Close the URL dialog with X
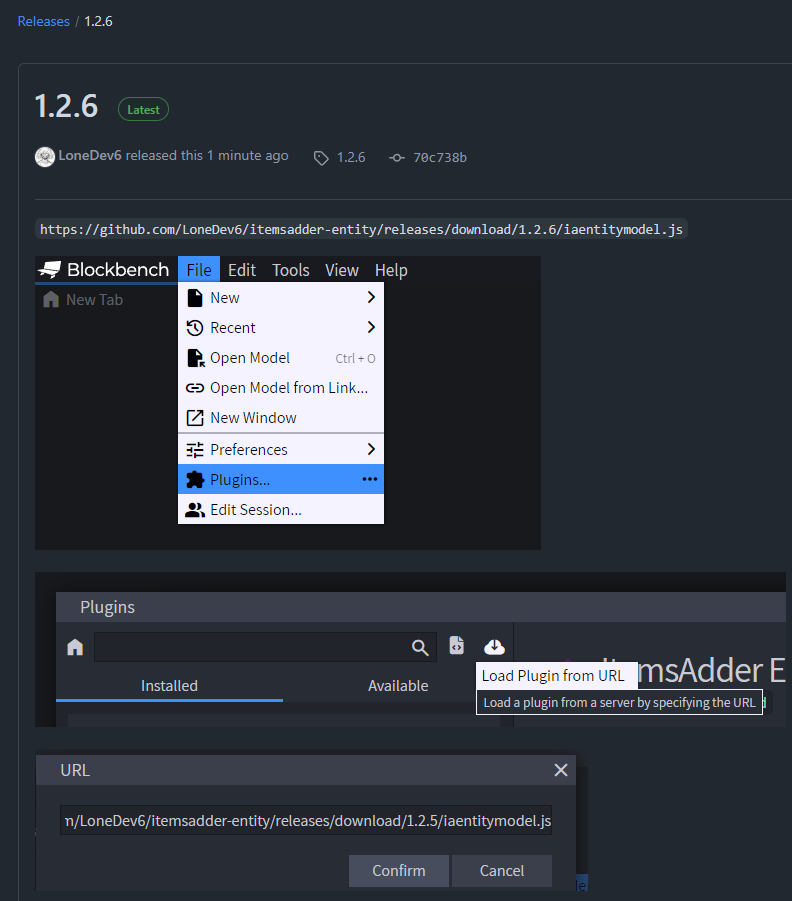This screenshot has height=901, width=792. point(561,770)
